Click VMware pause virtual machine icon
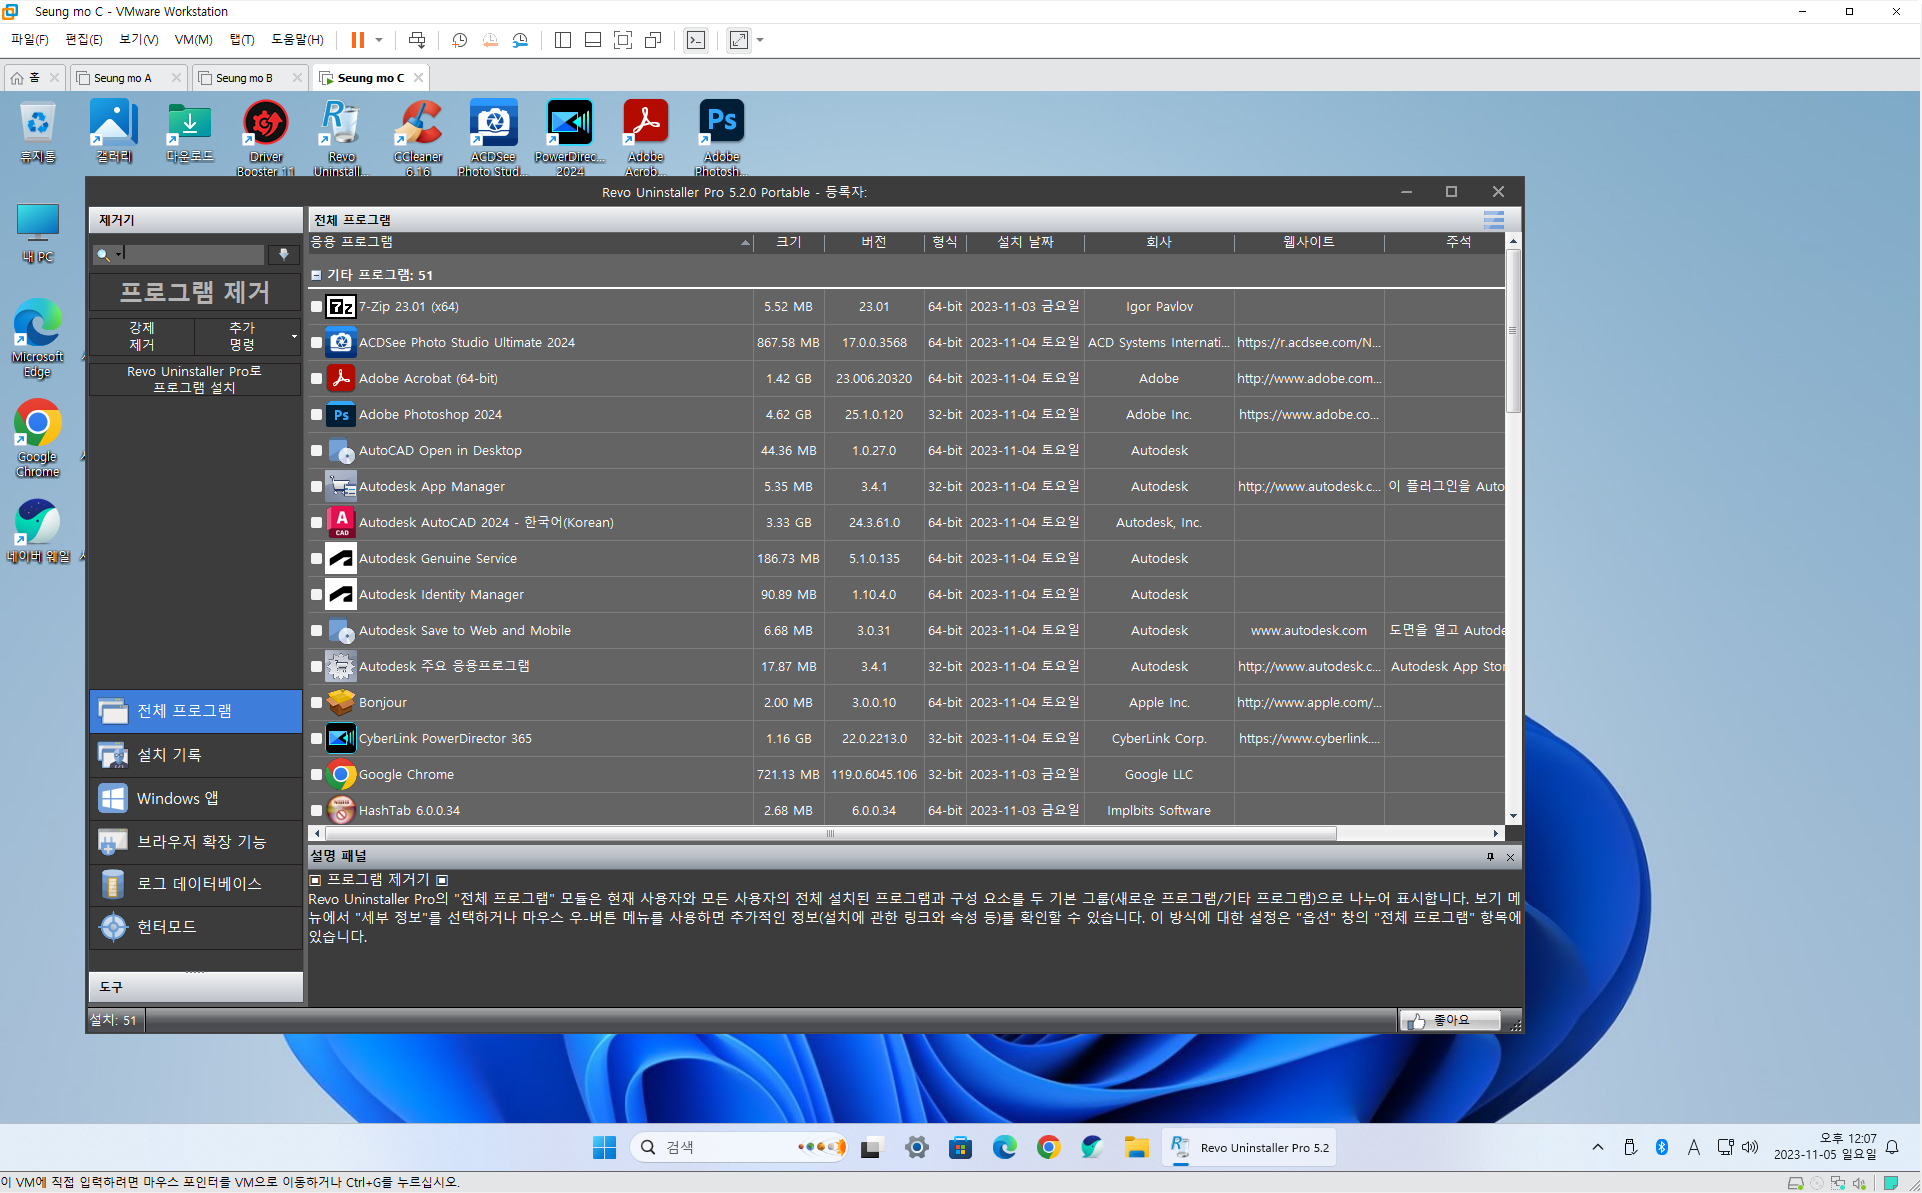This screenshot has height=1193, width=1922. tap(357, 40)
